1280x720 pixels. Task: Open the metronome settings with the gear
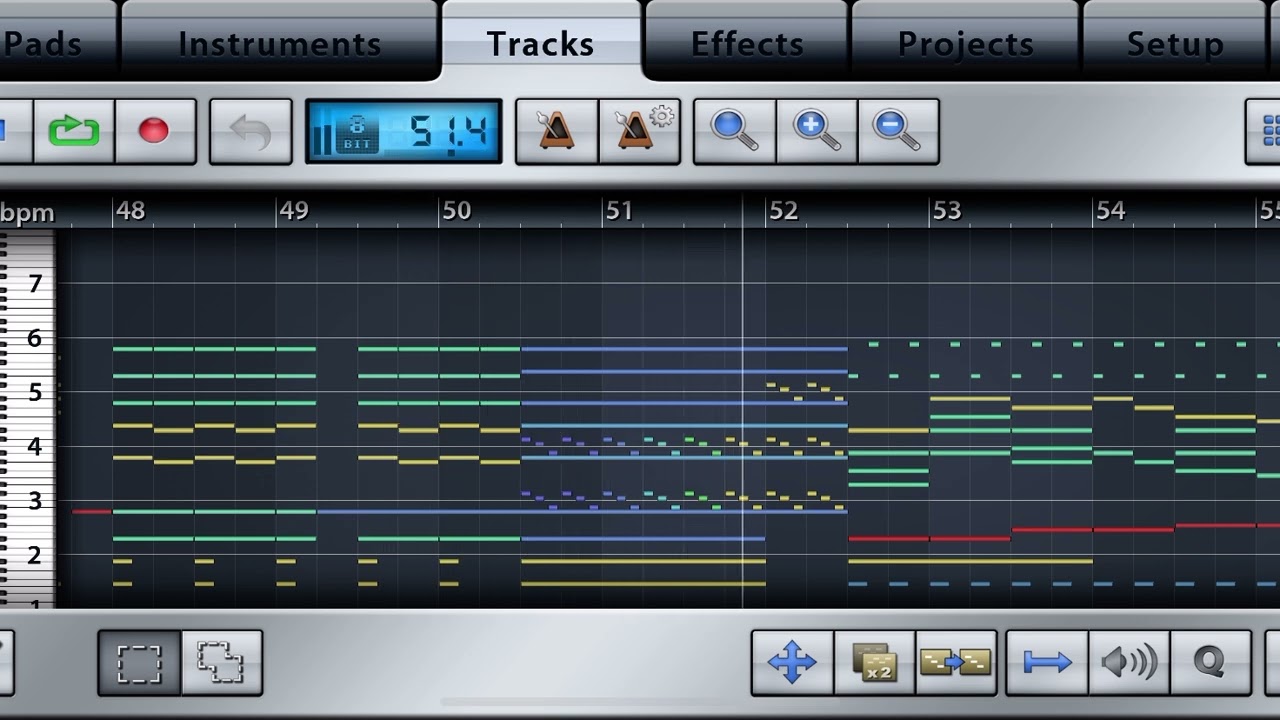(640, 131)
